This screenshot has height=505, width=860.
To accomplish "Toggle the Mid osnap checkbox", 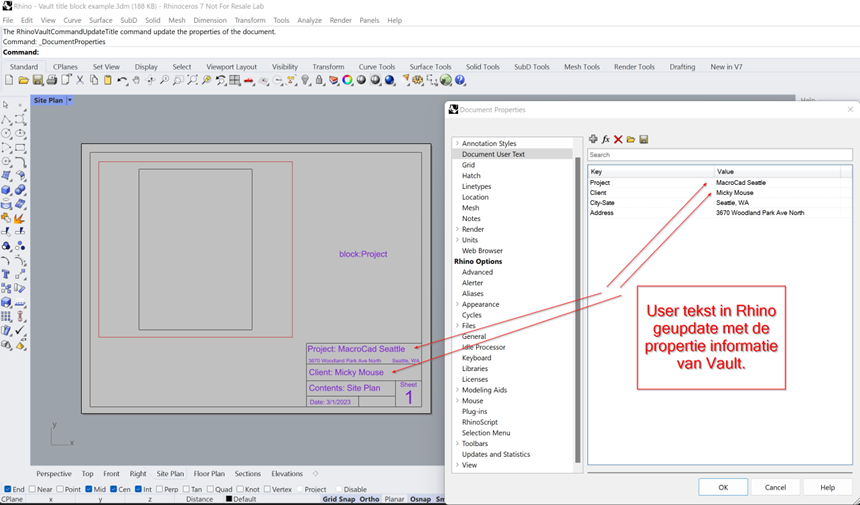I will (89, 489).
